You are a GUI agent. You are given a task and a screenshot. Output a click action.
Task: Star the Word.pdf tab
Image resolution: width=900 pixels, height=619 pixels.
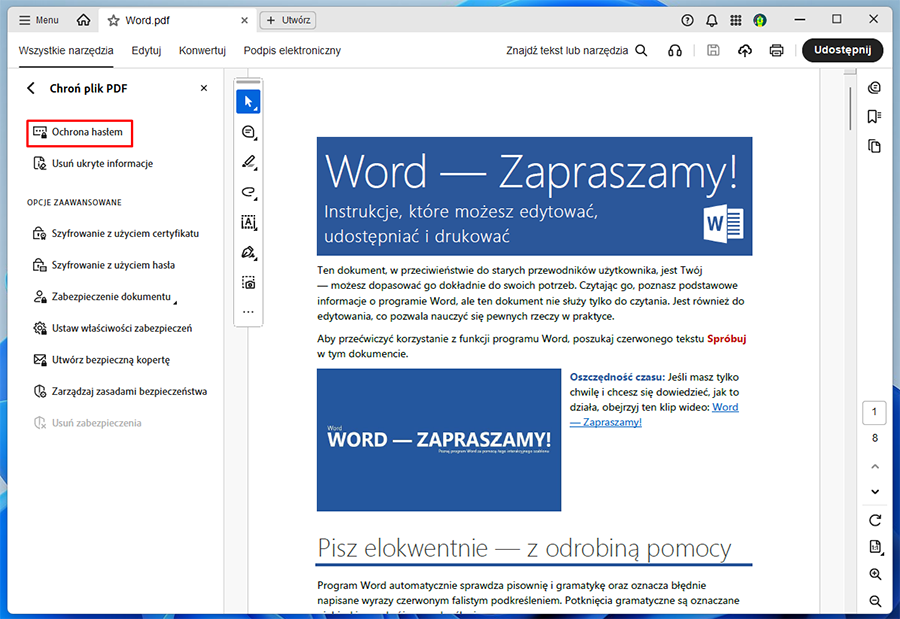coord(114,21)
